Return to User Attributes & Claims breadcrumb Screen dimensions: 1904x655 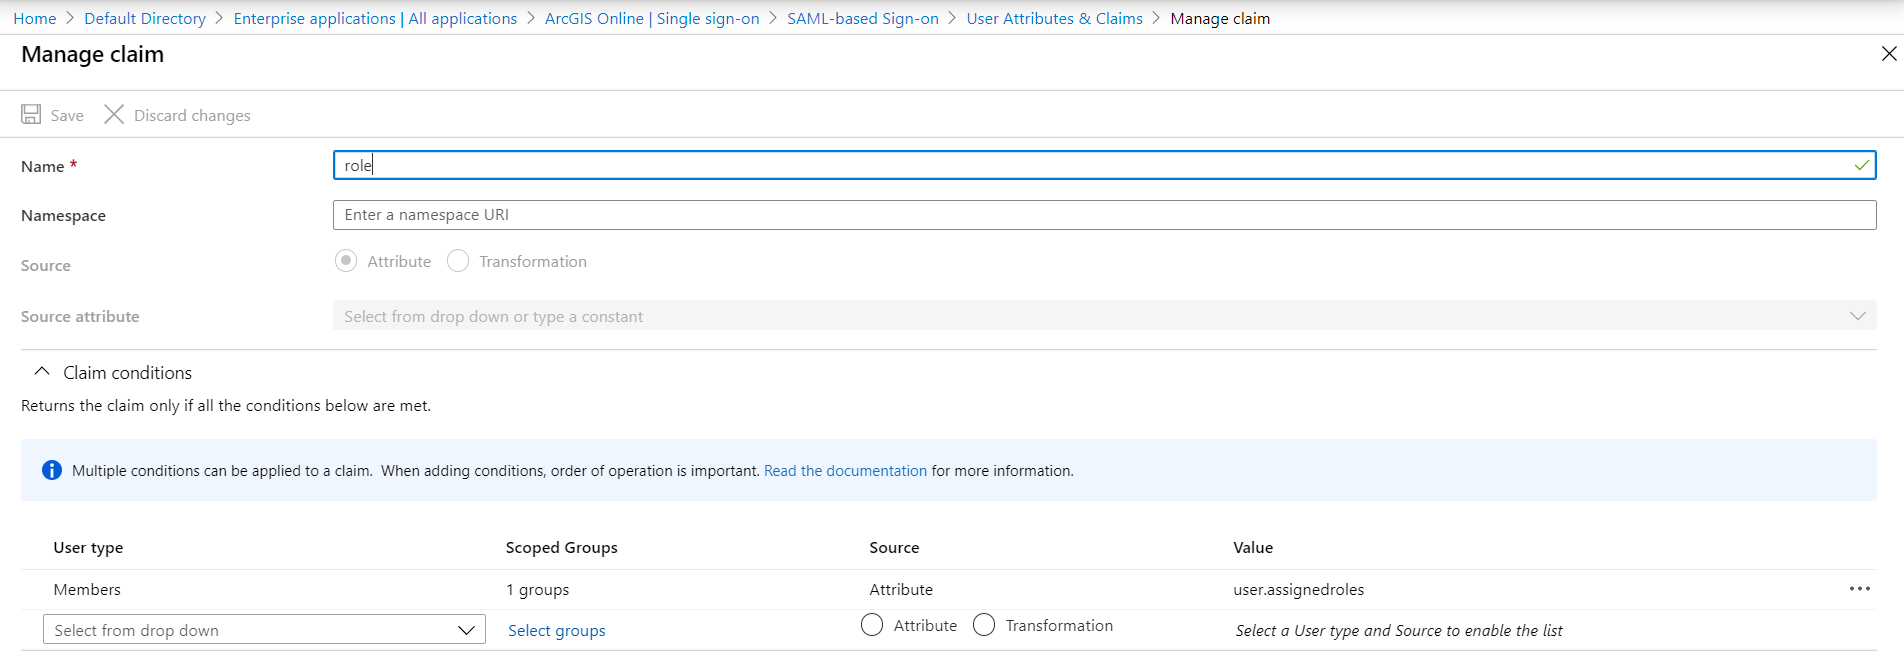[1054, 18]
